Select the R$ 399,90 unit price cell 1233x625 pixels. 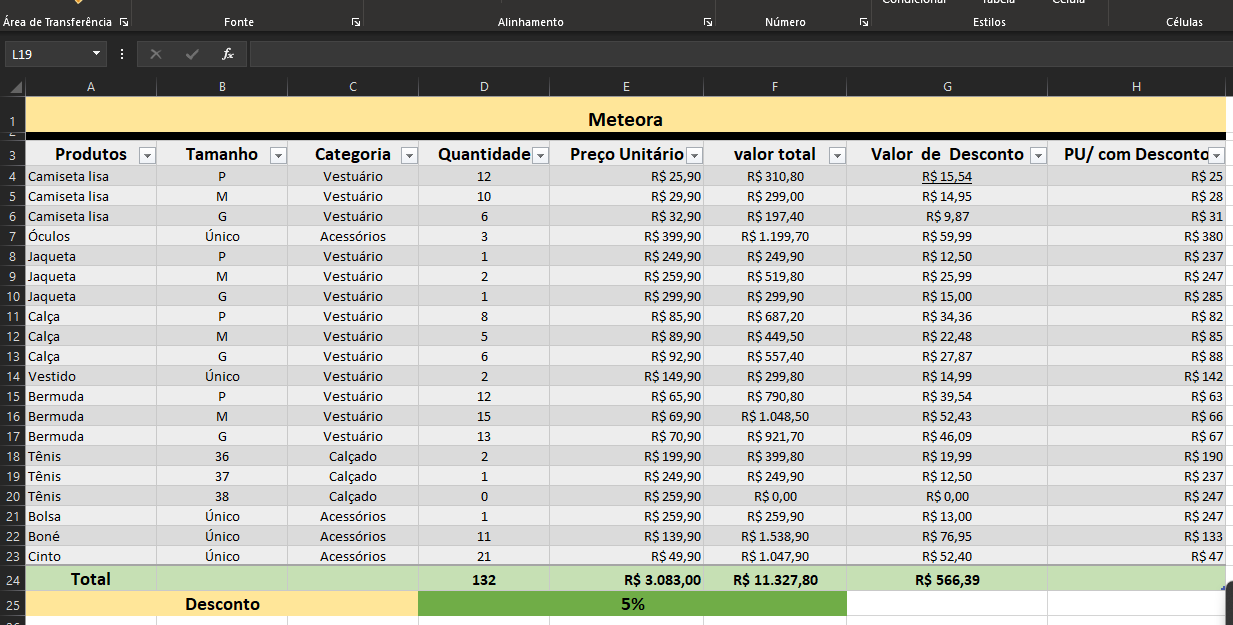click(x=626, y=236)
